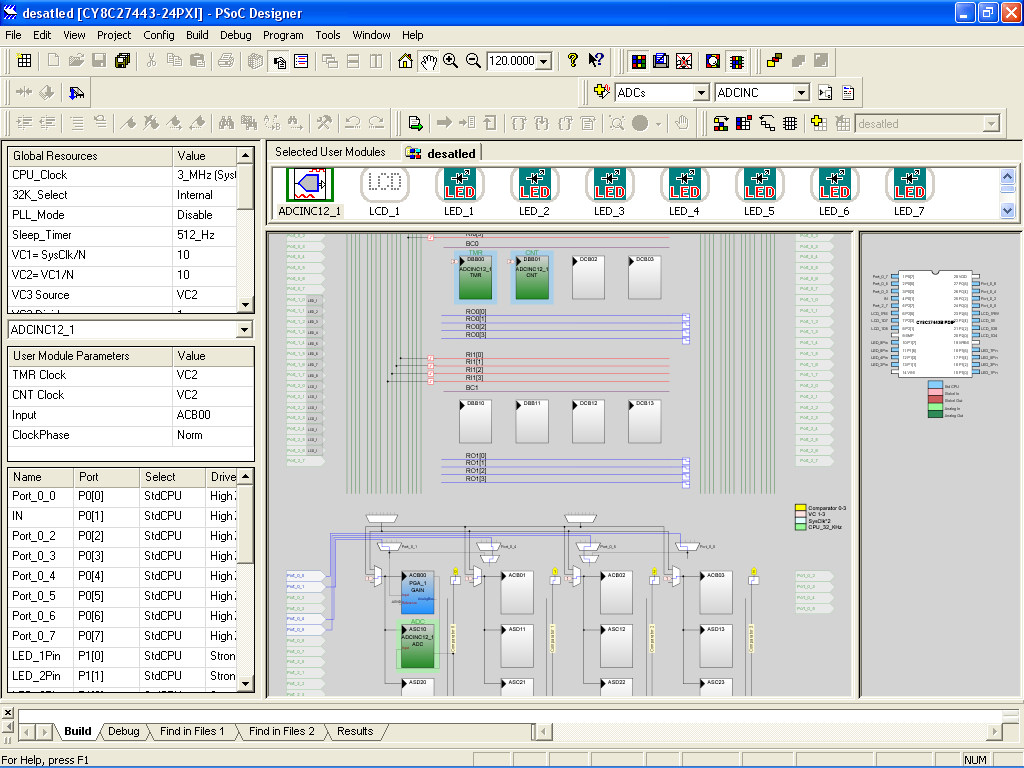Select the LED_1Pin row name
Screen dimensions: 1024x768
40,656
